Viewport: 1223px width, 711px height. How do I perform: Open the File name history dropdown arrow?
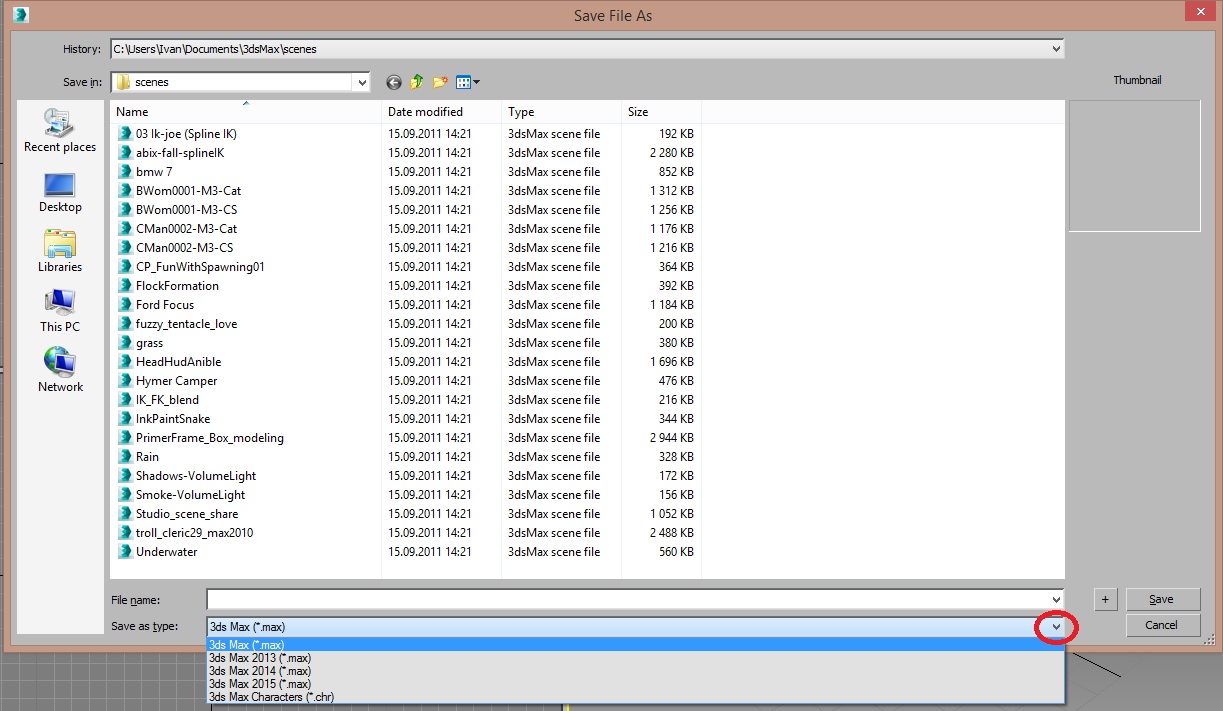(x=1056, y=600)
